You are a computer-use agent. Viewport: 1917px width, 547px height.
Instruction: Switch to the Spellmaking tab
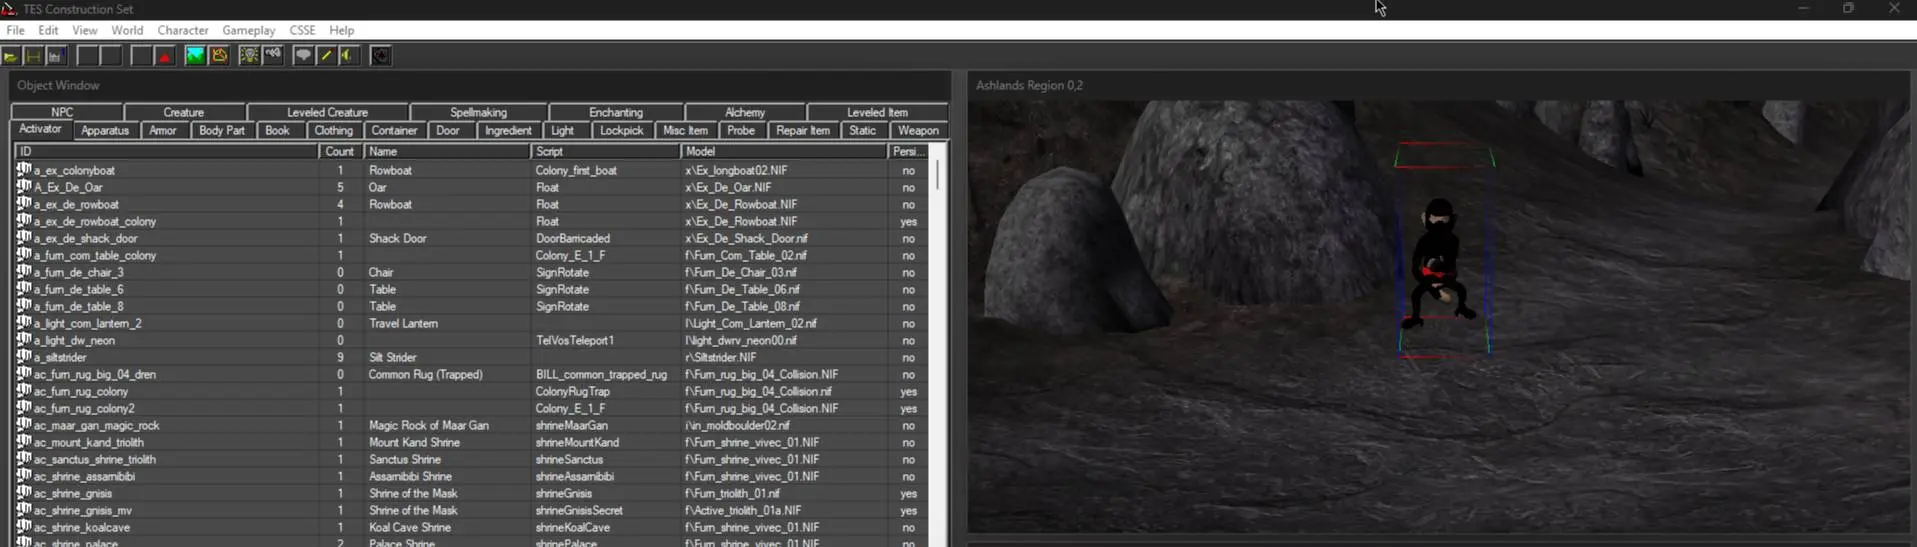(x=479, y=112)
